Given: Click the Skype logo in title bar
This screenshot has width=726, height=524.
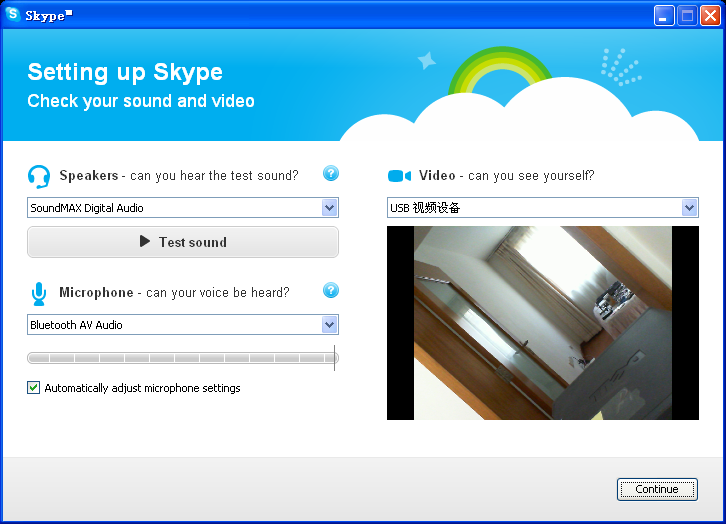Looking at the screenshot, I should [x=13, y=14].
